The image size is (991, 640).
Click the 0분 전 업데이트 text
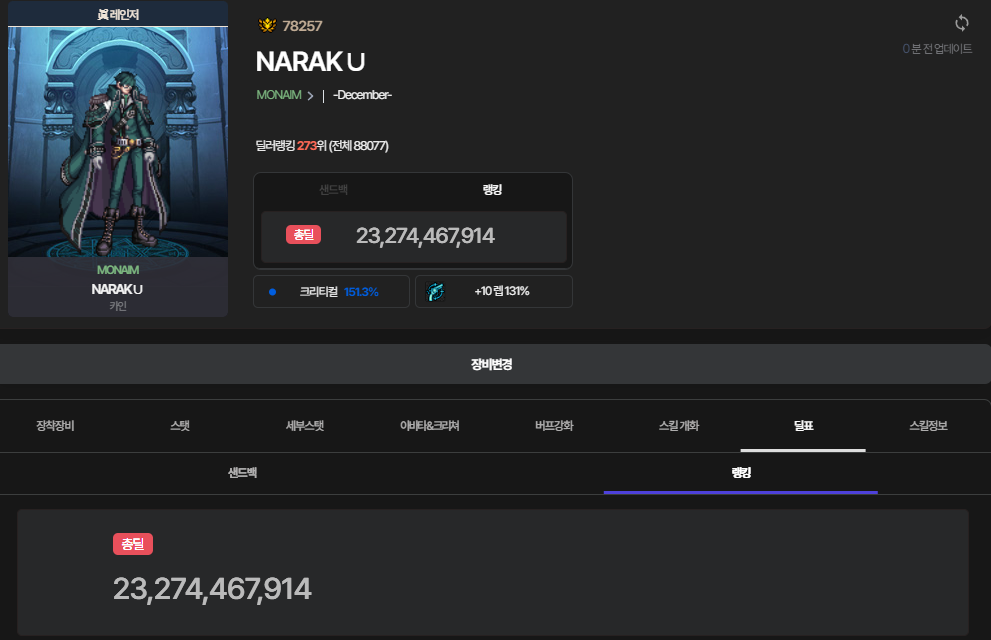click(x=937, y=49)
